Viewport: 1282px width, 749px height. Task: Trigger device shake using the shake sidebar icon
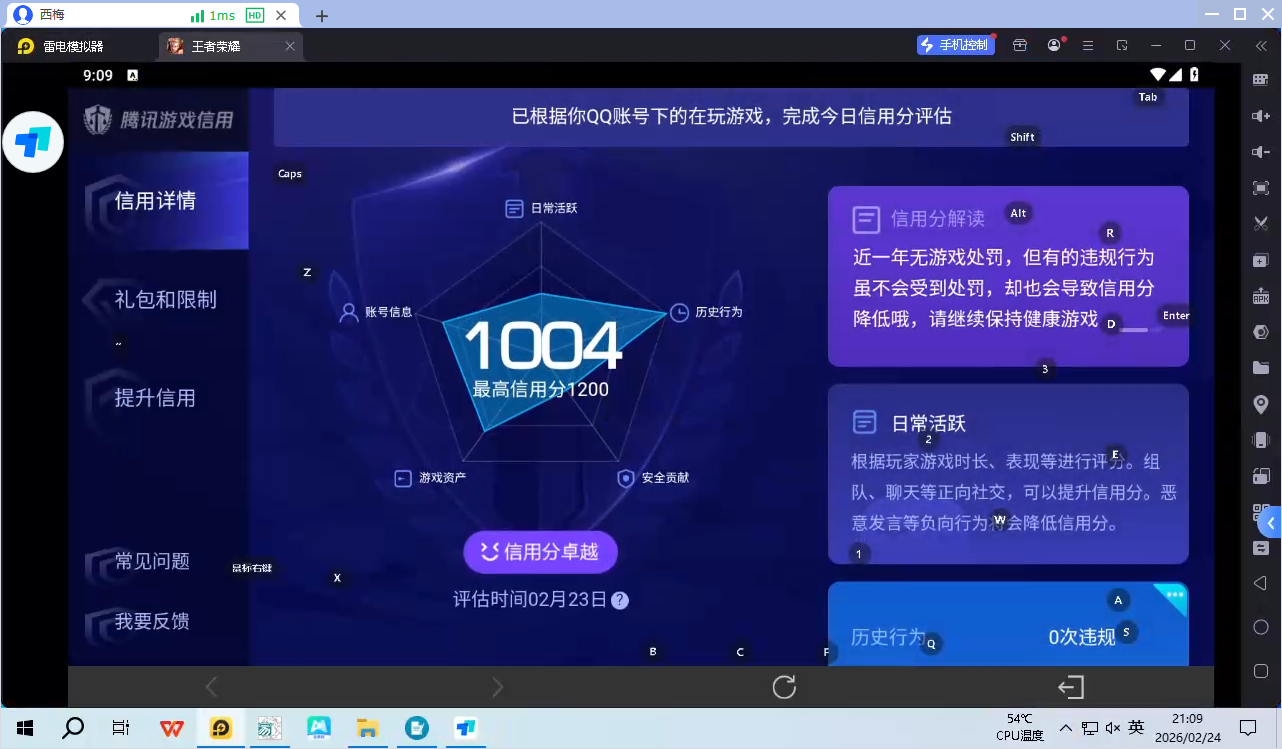click(1261, 438)
